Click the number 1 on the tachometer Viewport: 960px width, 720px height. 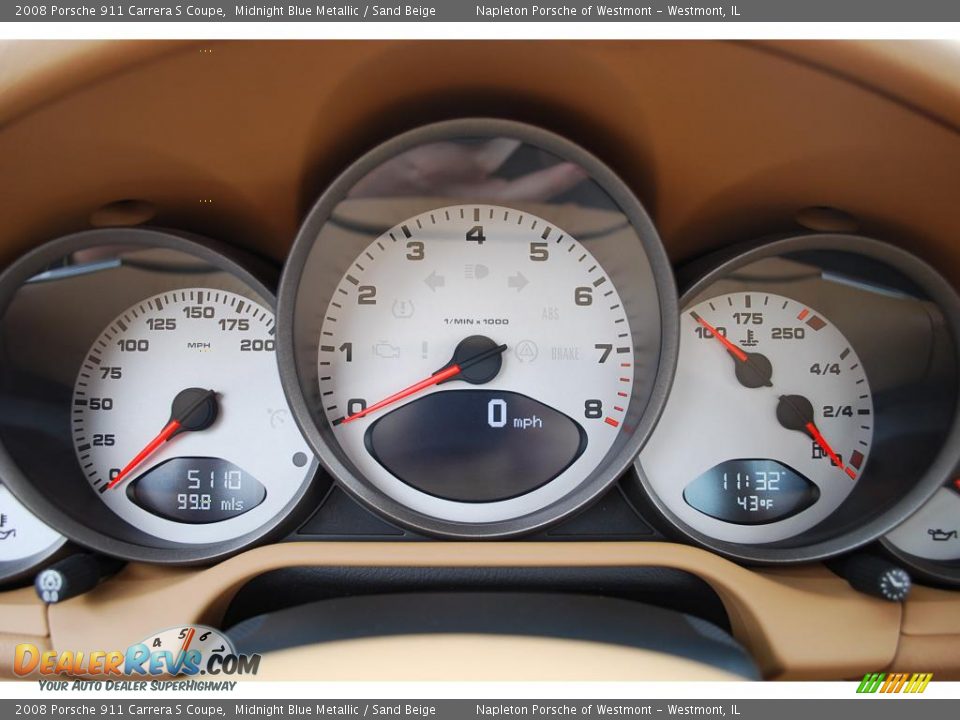tap(345, 352)
